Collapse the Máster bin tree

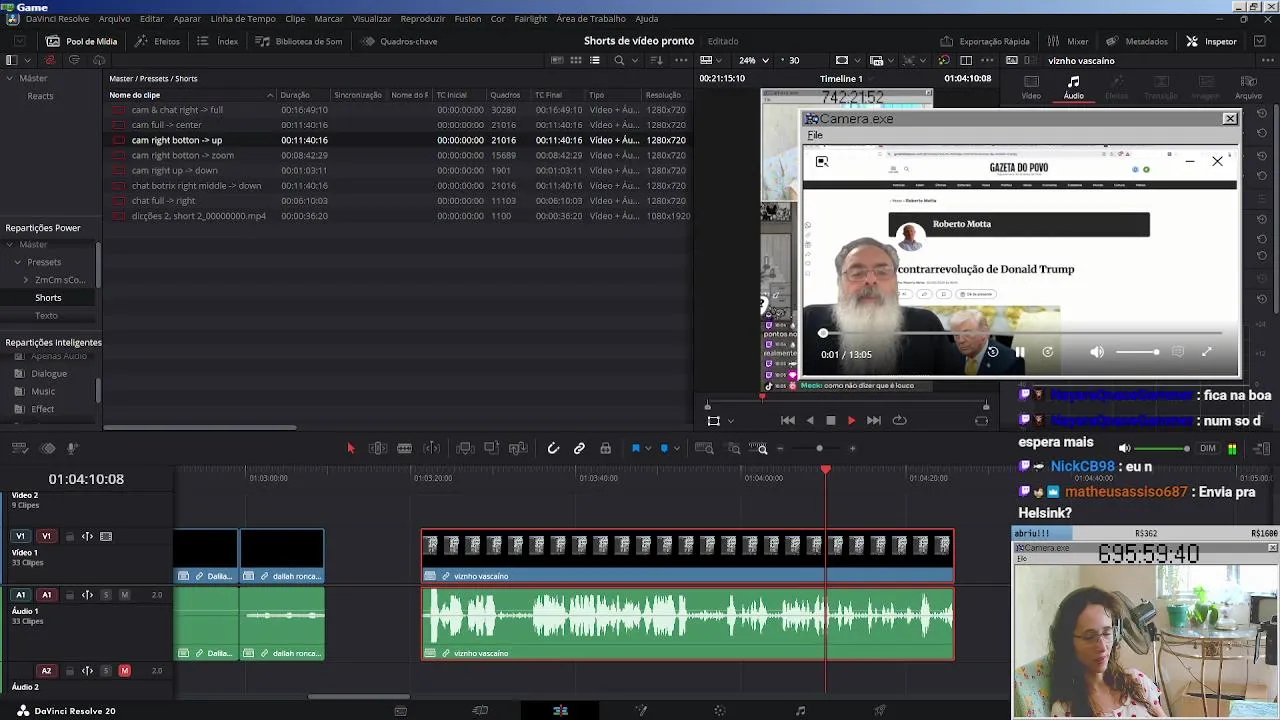pos(9,78)
